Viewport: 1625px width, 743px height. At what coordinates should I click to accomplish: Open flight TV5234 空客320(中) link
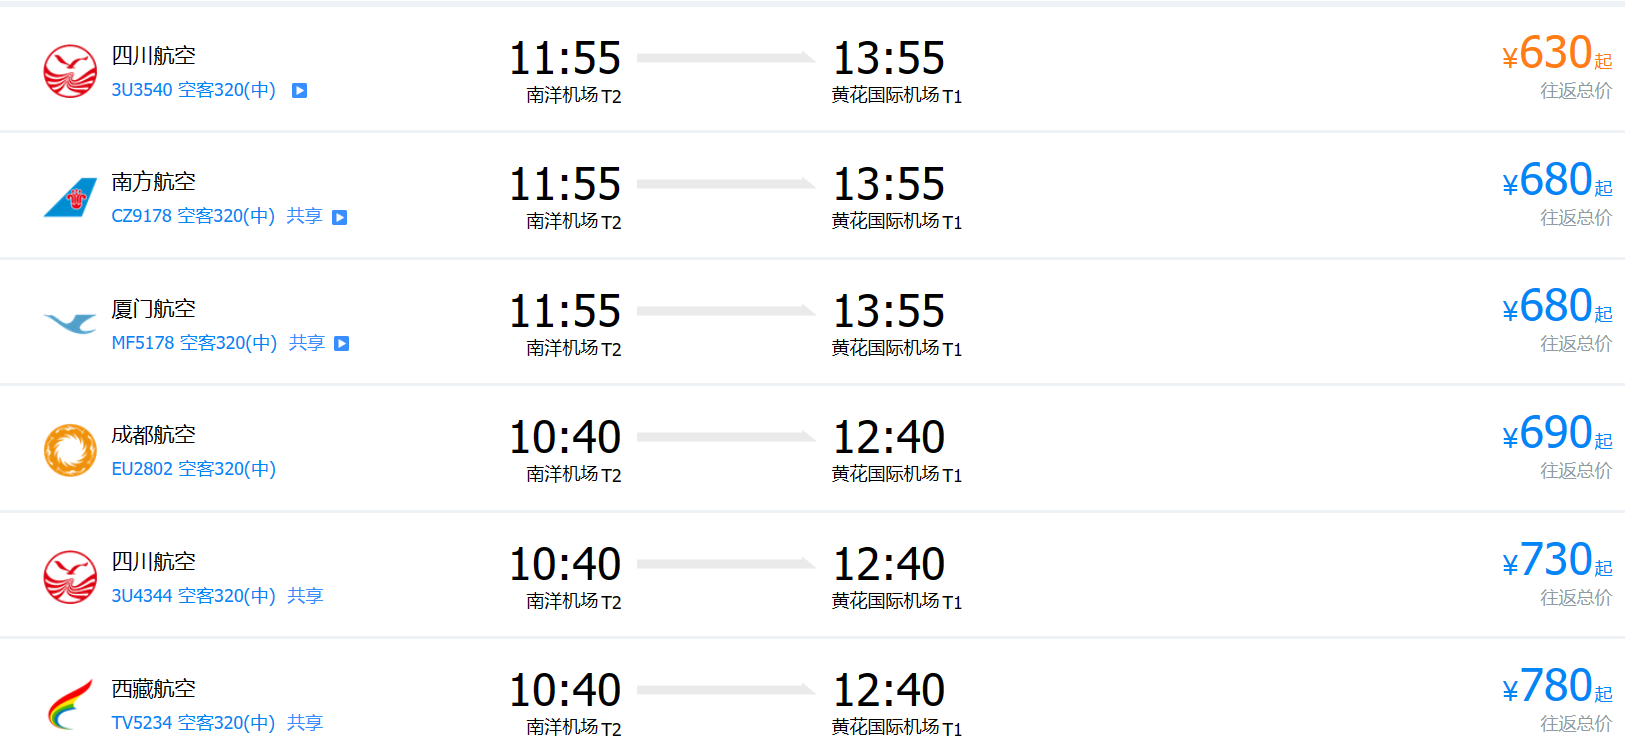[193, 723]
